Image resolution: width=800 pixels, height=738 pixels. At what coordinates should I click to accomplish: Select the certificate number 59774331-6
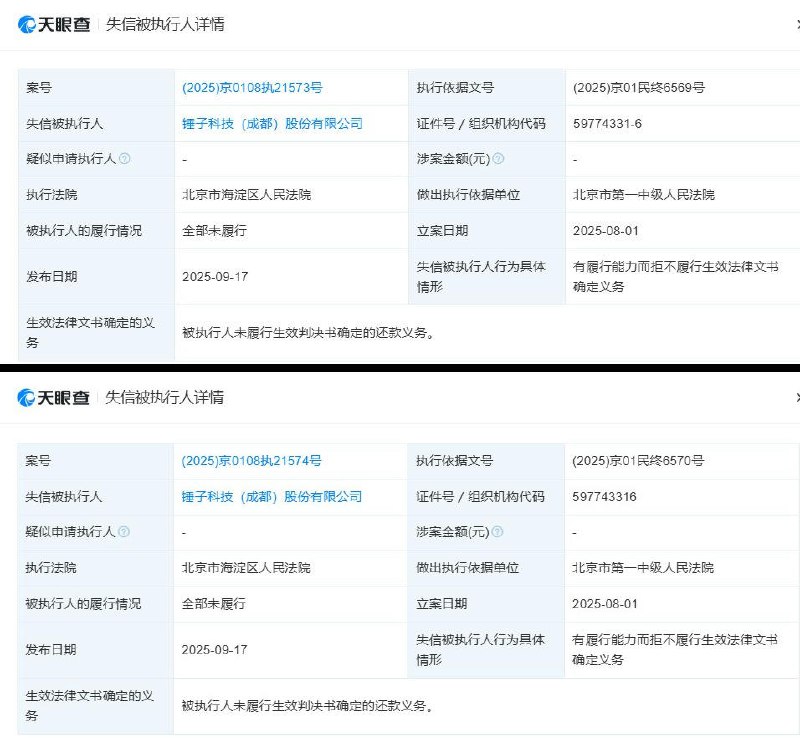[x=607, y=124]
